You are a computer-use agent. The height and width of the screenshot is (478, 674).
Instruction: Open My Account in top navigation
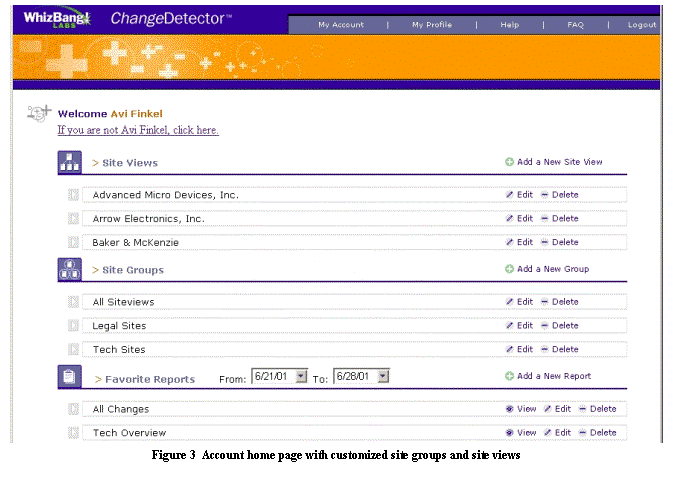[341, 25]
